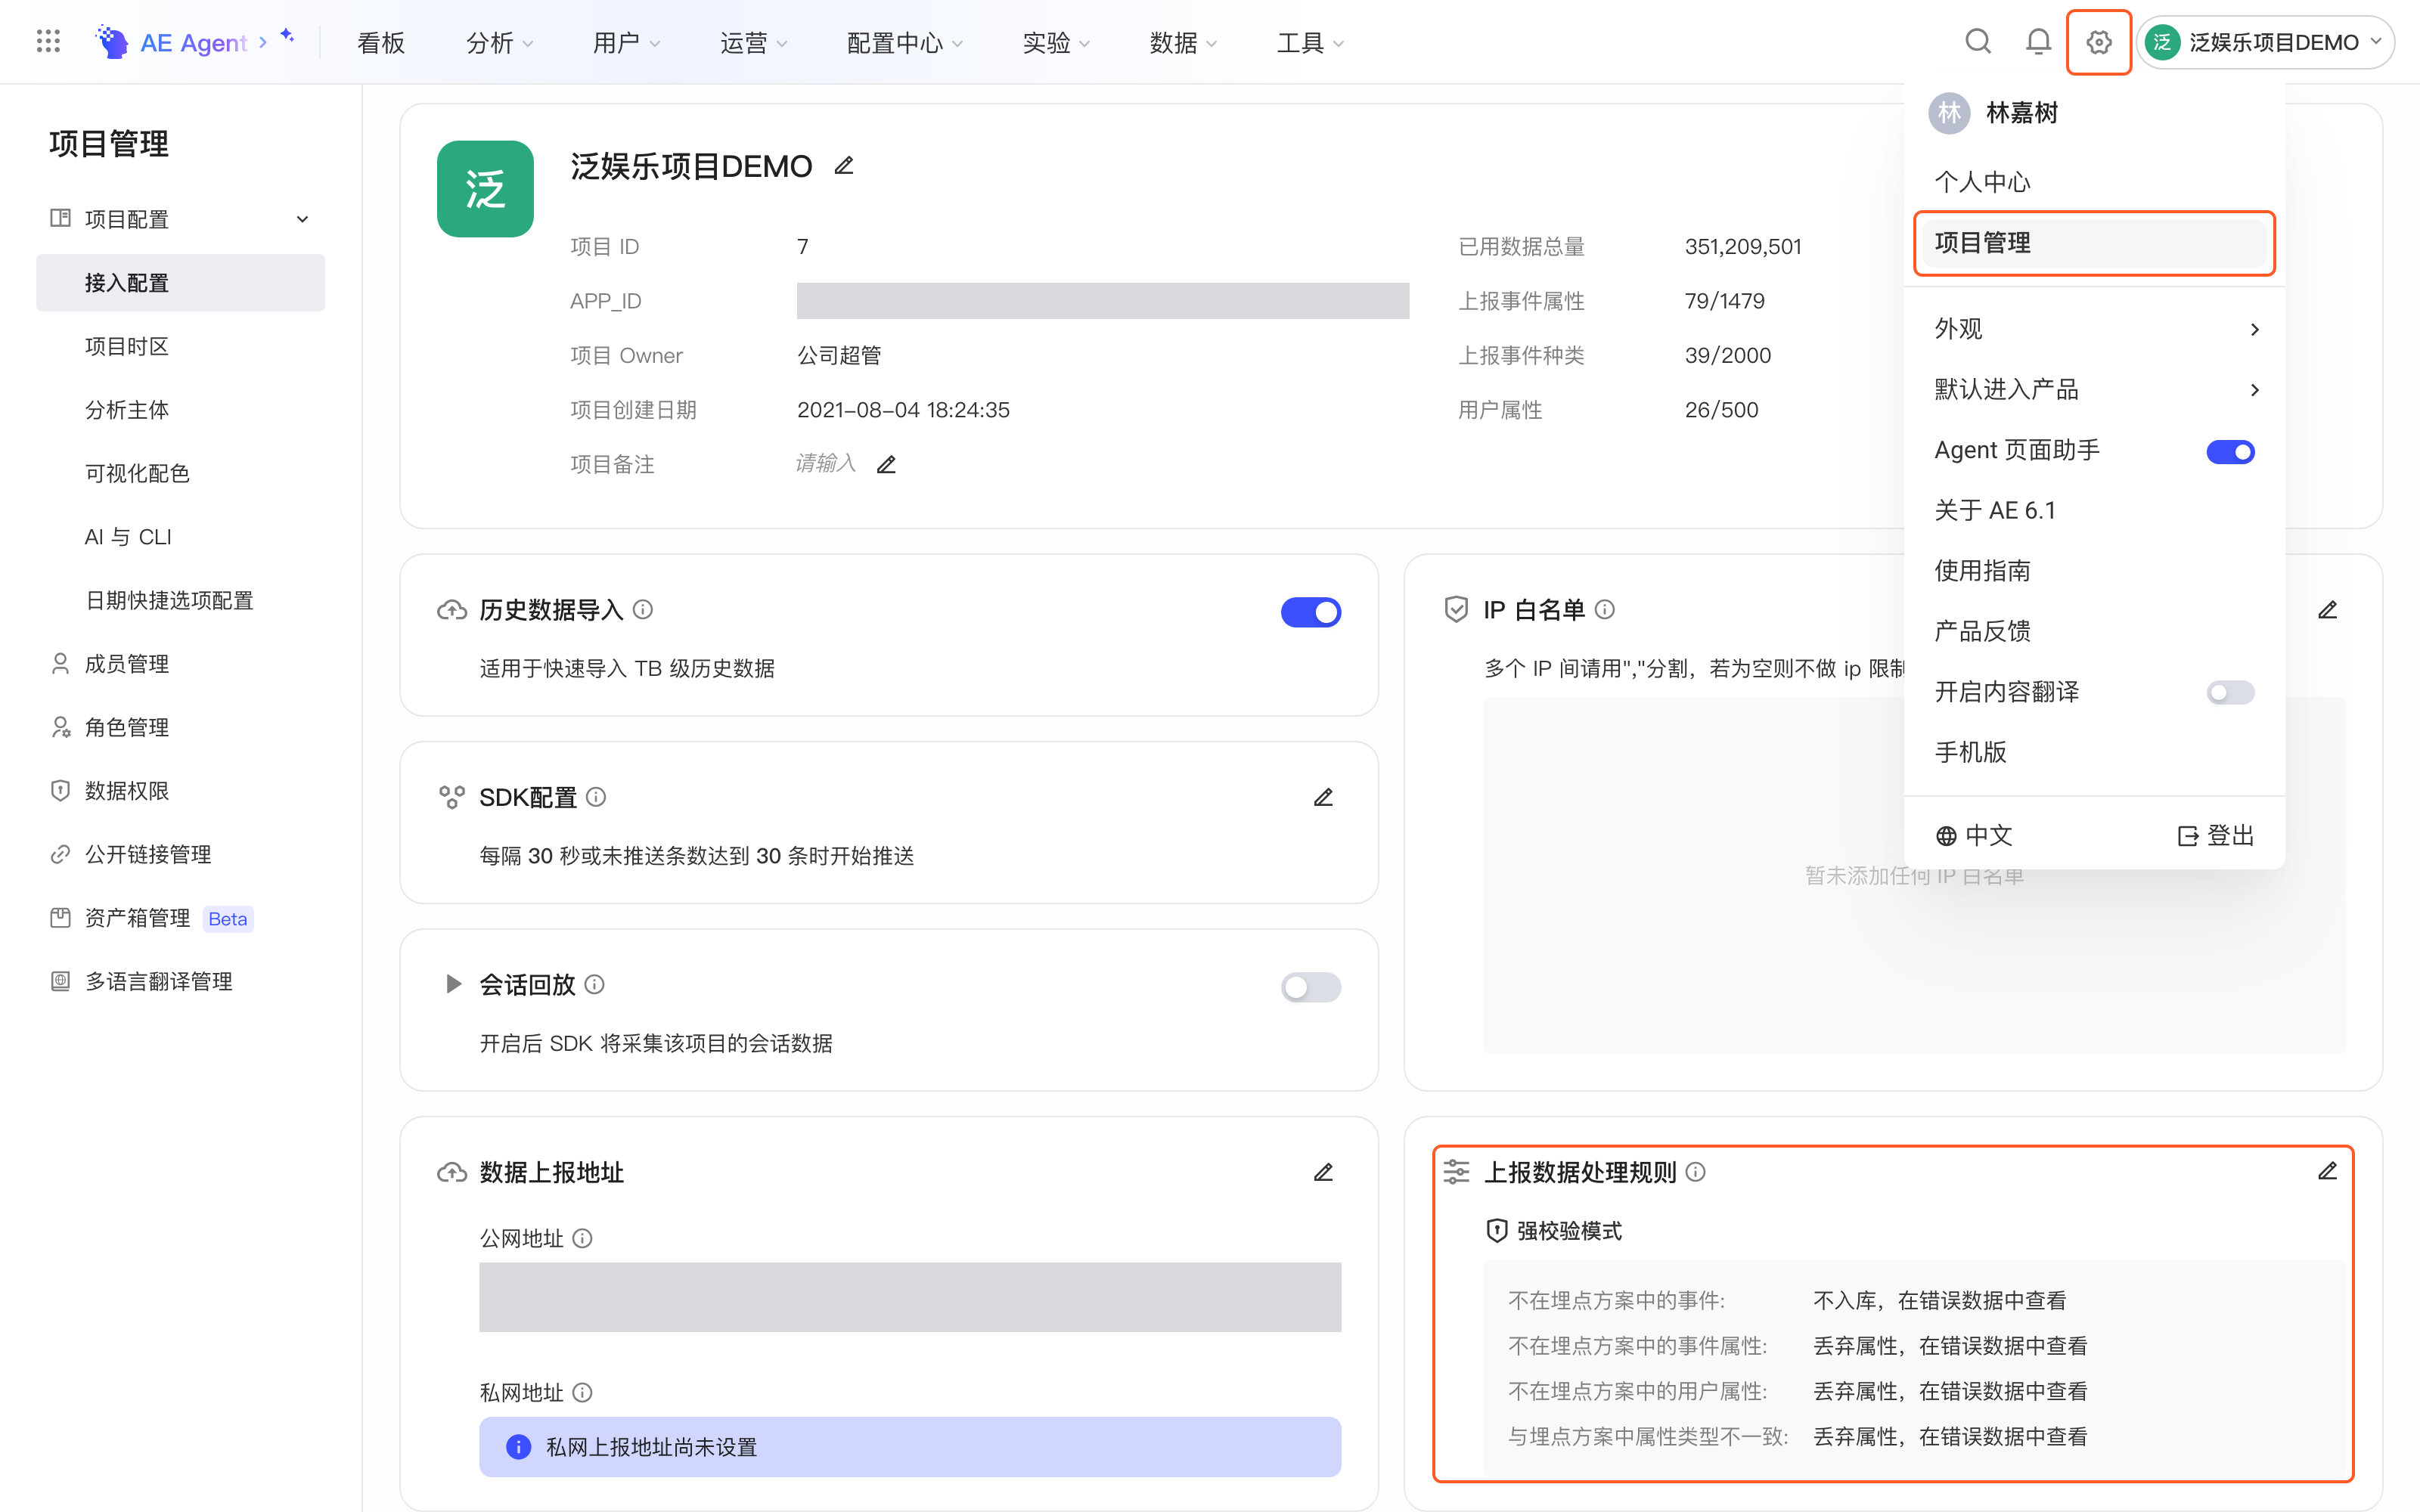The image size is (2420, 1512).
Task: Turn on 开启内容翻译 toggle
Action: [x=2230, y=692]
